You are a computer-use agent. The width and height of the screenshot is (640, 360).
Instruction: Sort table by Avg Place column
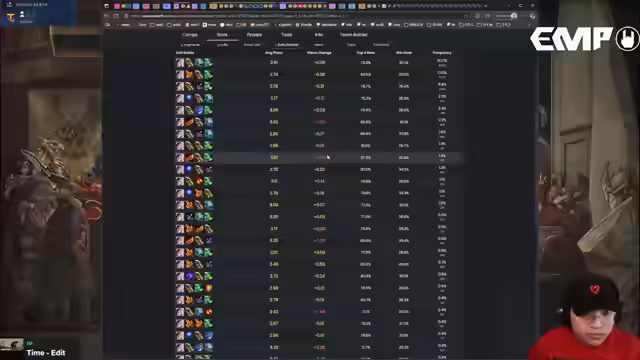point(274,53)
